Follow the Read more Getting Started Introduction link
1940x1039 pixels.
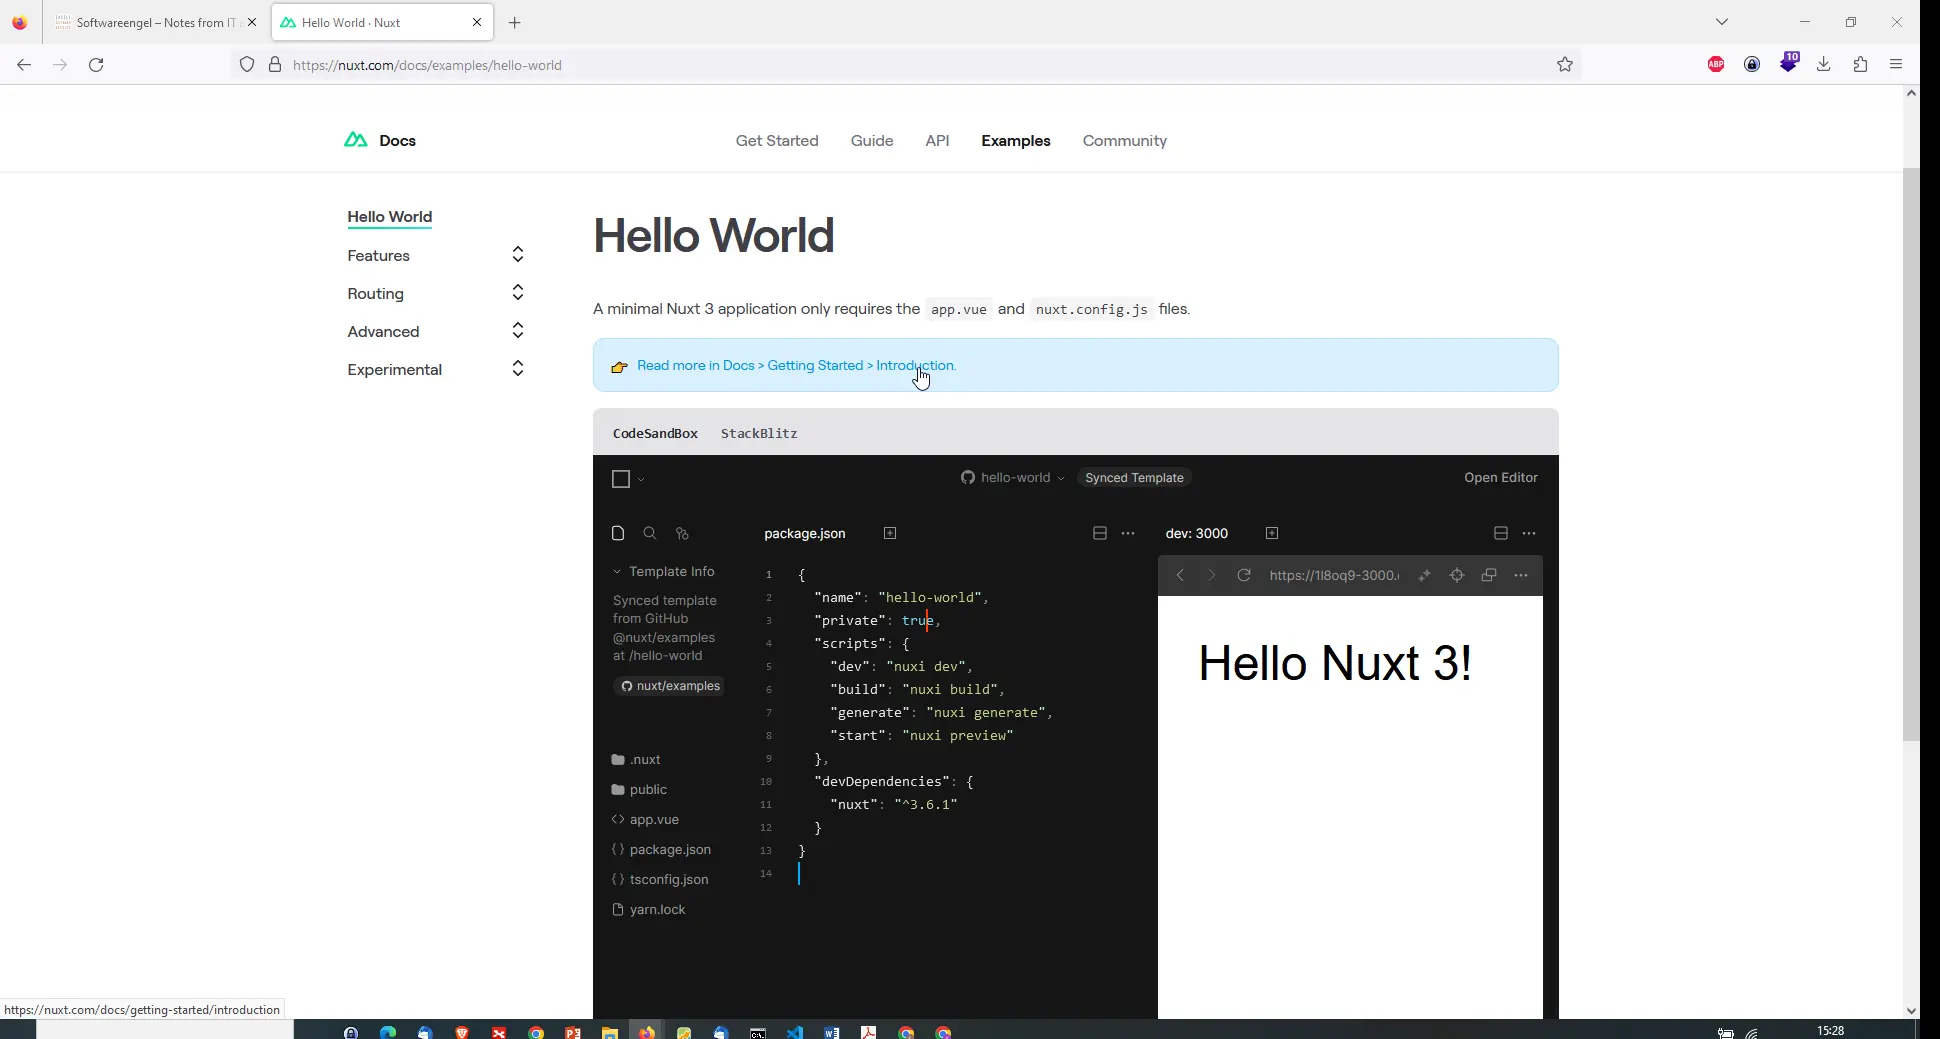[796, 366]
